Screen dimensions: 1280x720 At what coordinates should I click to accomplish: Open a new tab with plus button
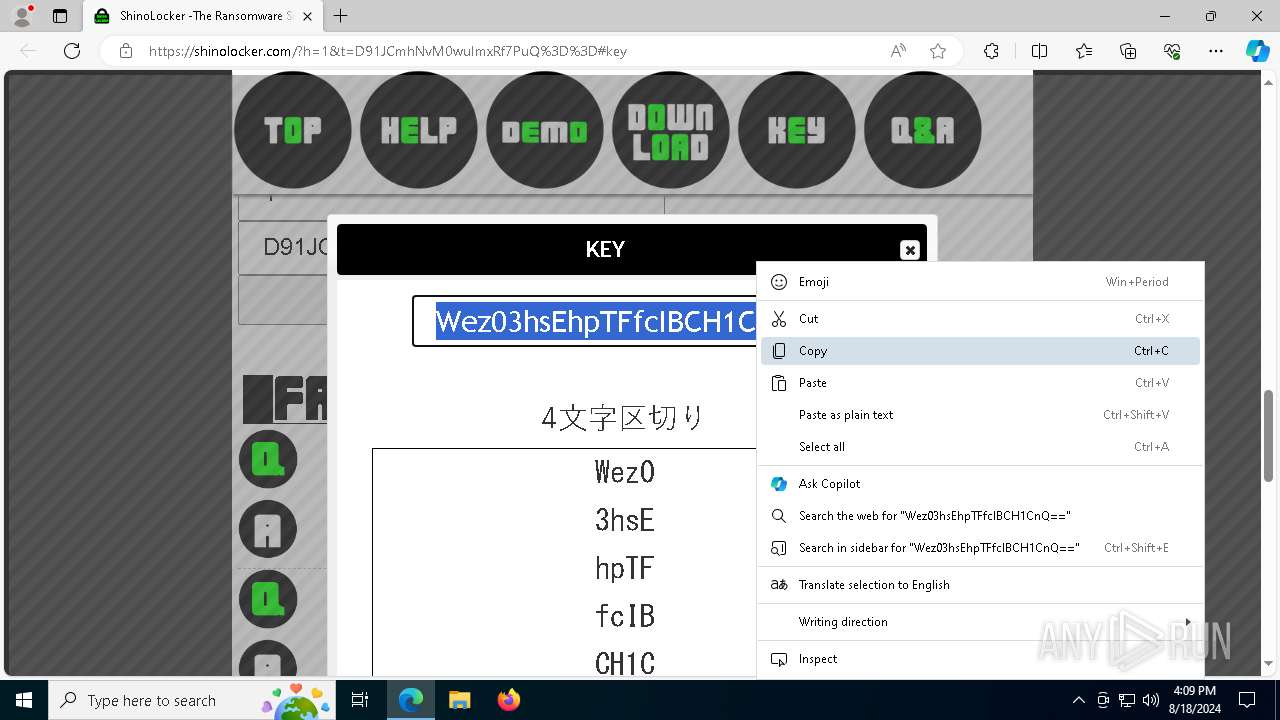coord(341,16)
